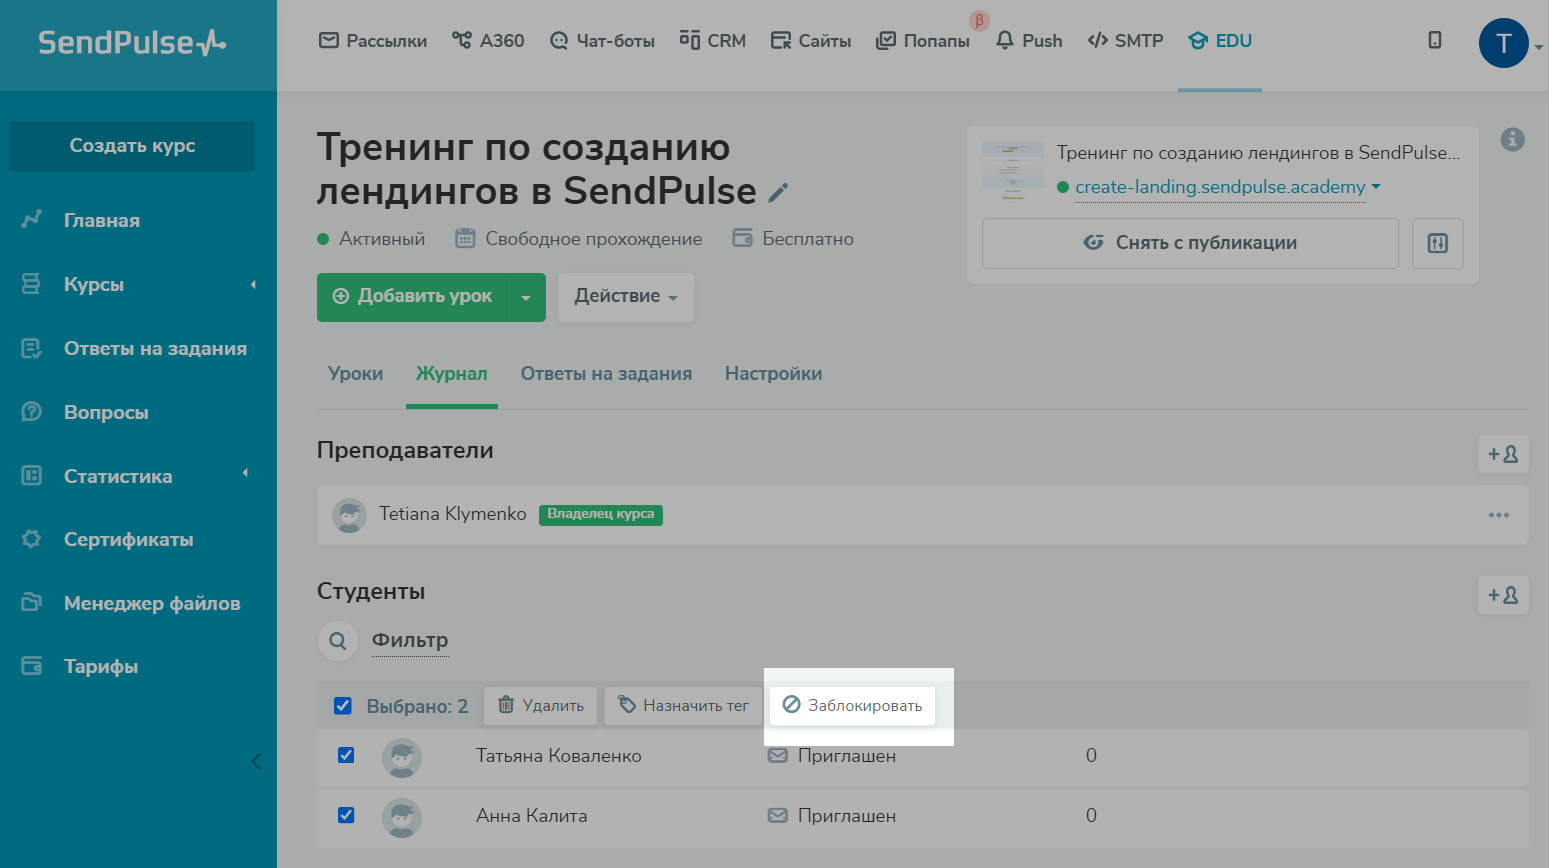Open the Сайты section
The width and height of the screenshot is (1549, 868).
[811, 41]
